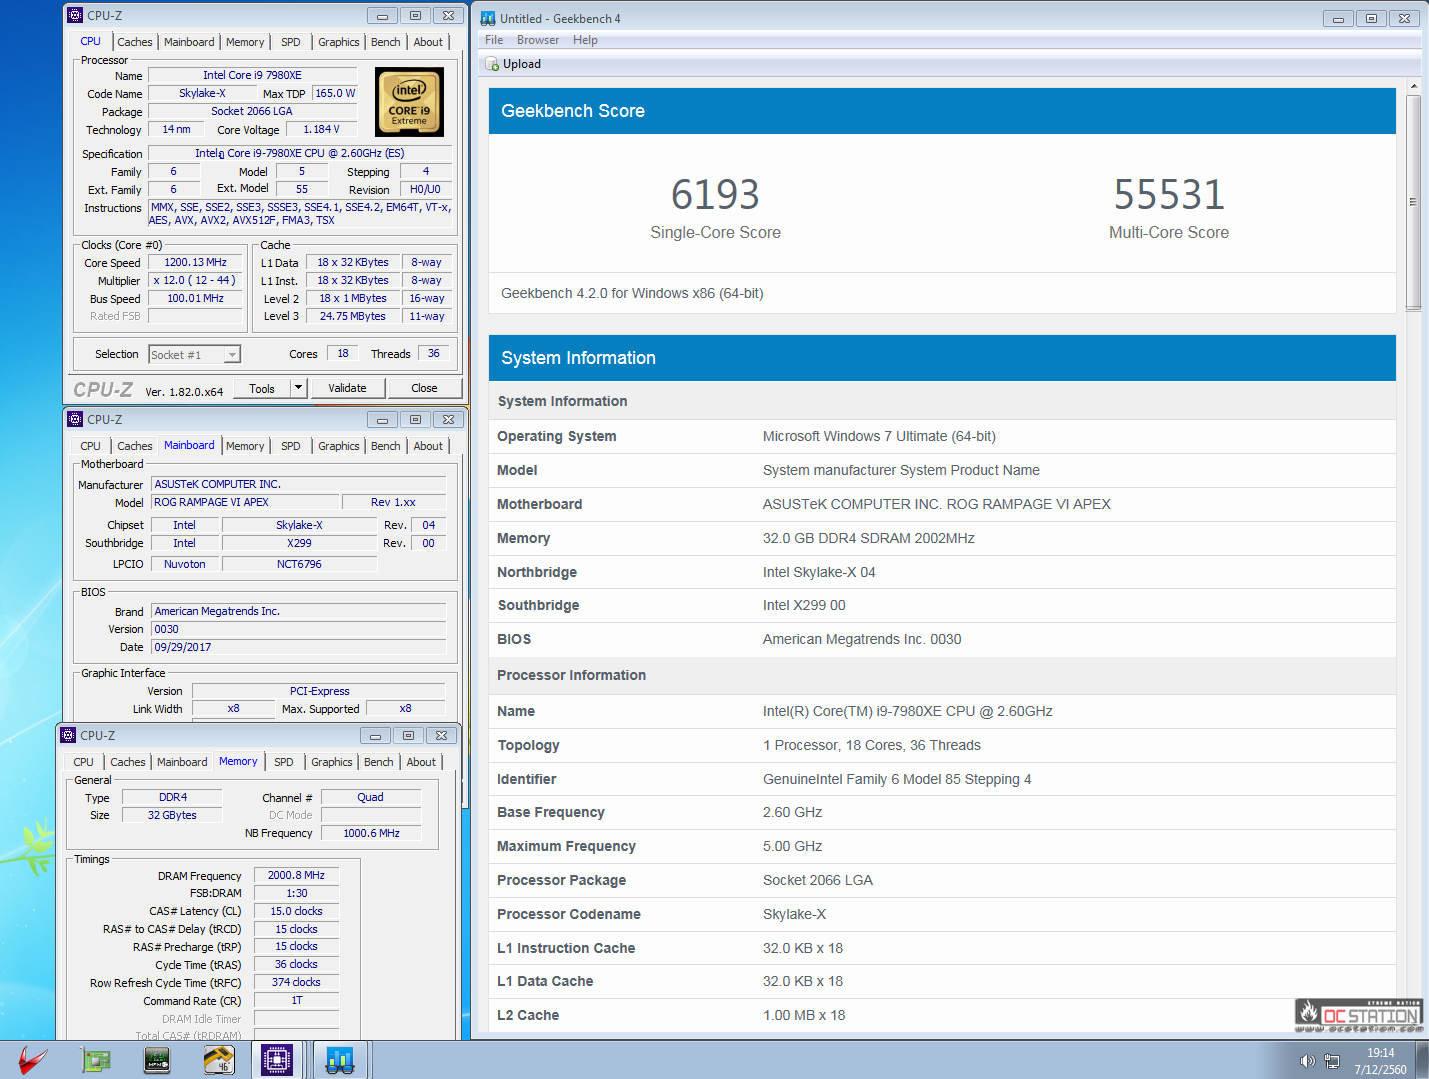The width and height of the screenshot is (1429, 1079).
Task: Click the Tools button in CPU-Z
Action: [x=262, y=388]
